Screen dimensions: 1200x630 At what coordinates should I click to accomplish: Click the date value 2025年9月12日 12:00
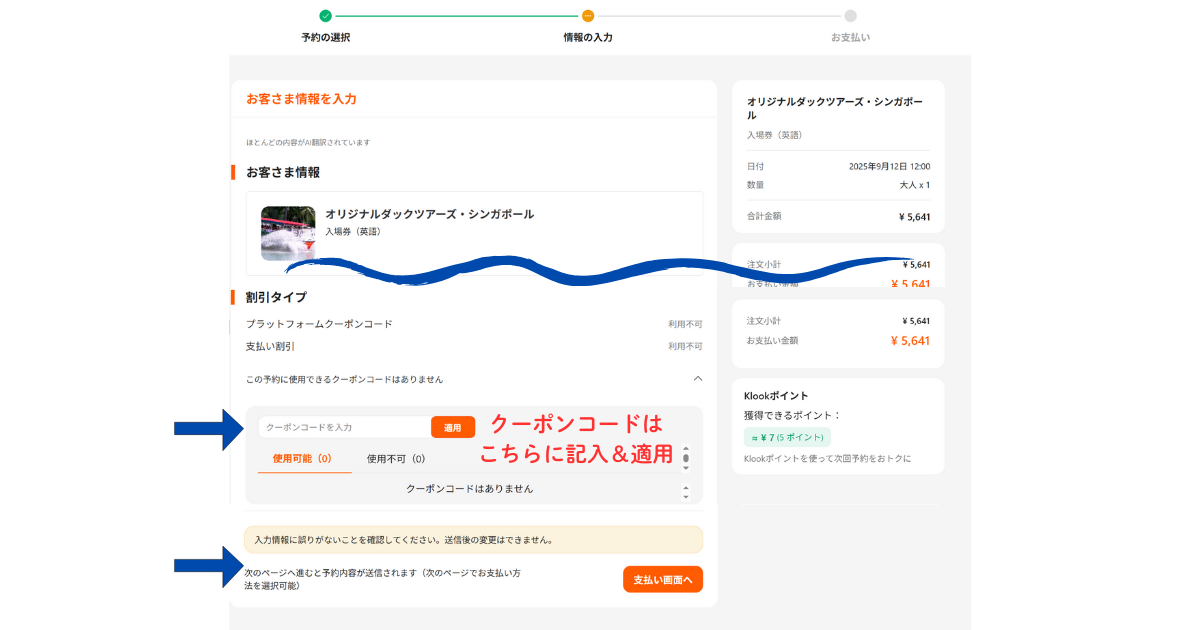tap(890, 166)
